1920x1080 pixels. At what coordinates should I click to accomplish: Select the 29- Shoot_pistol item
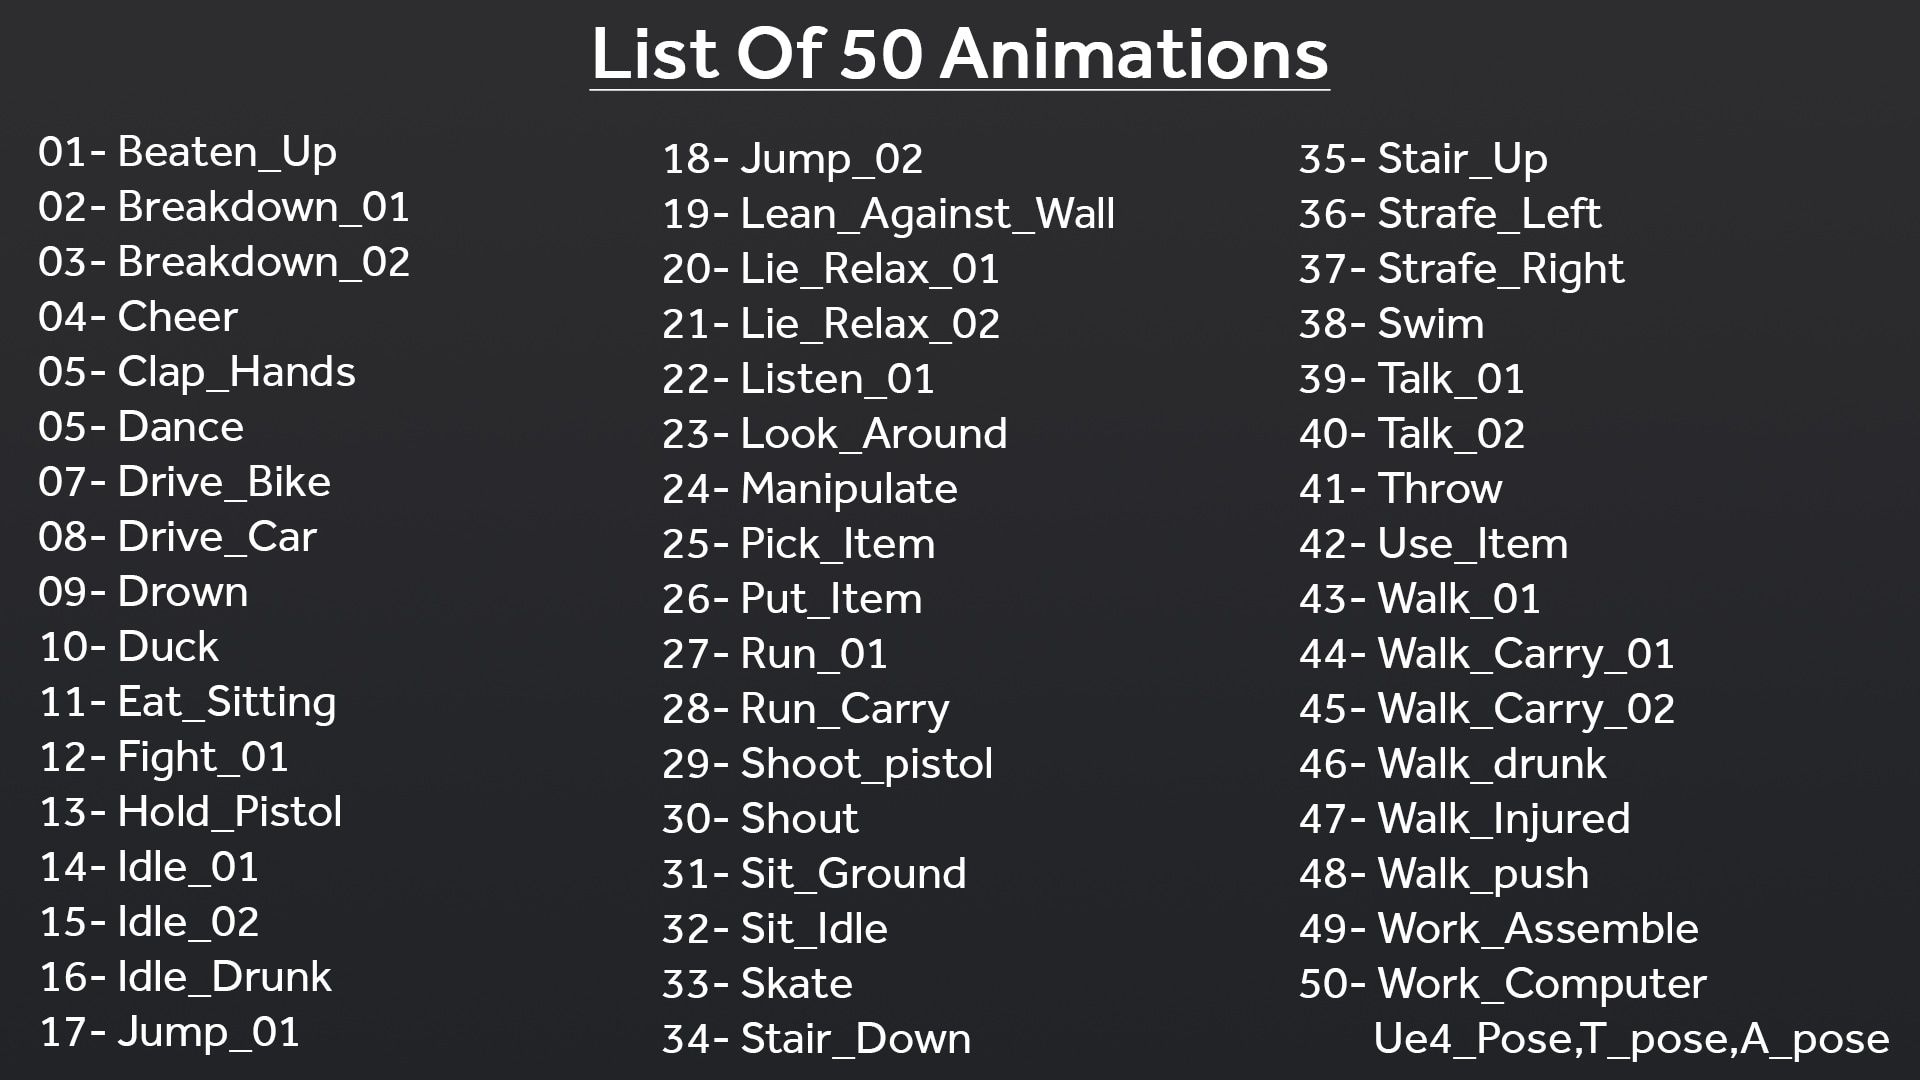[x=828, y=765]
